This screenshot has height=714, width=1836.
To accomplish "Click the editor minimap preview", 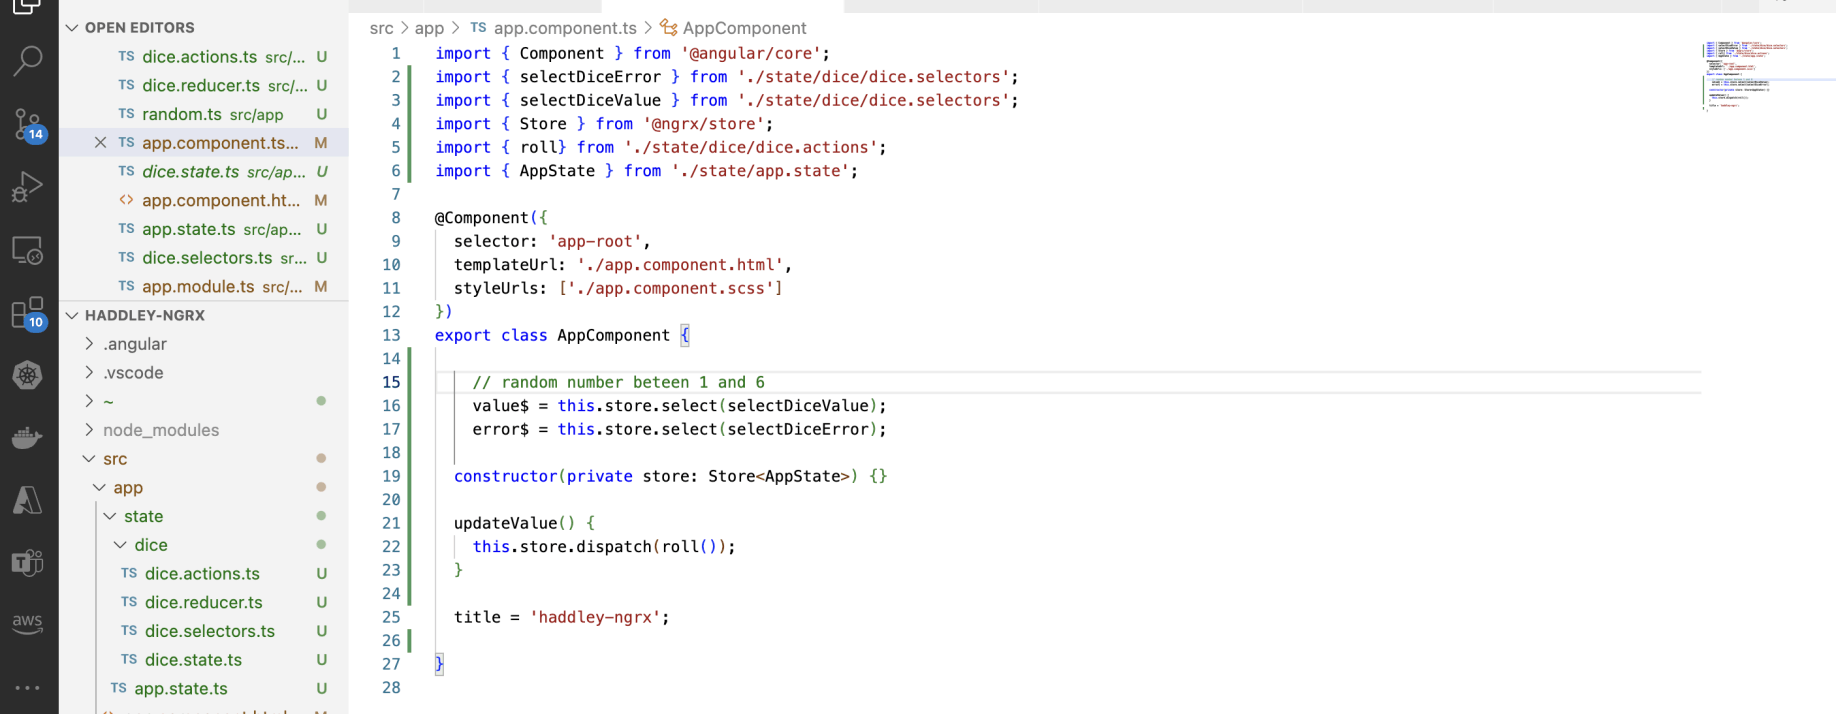I will pyautogui.click(x=1747, y=75).
